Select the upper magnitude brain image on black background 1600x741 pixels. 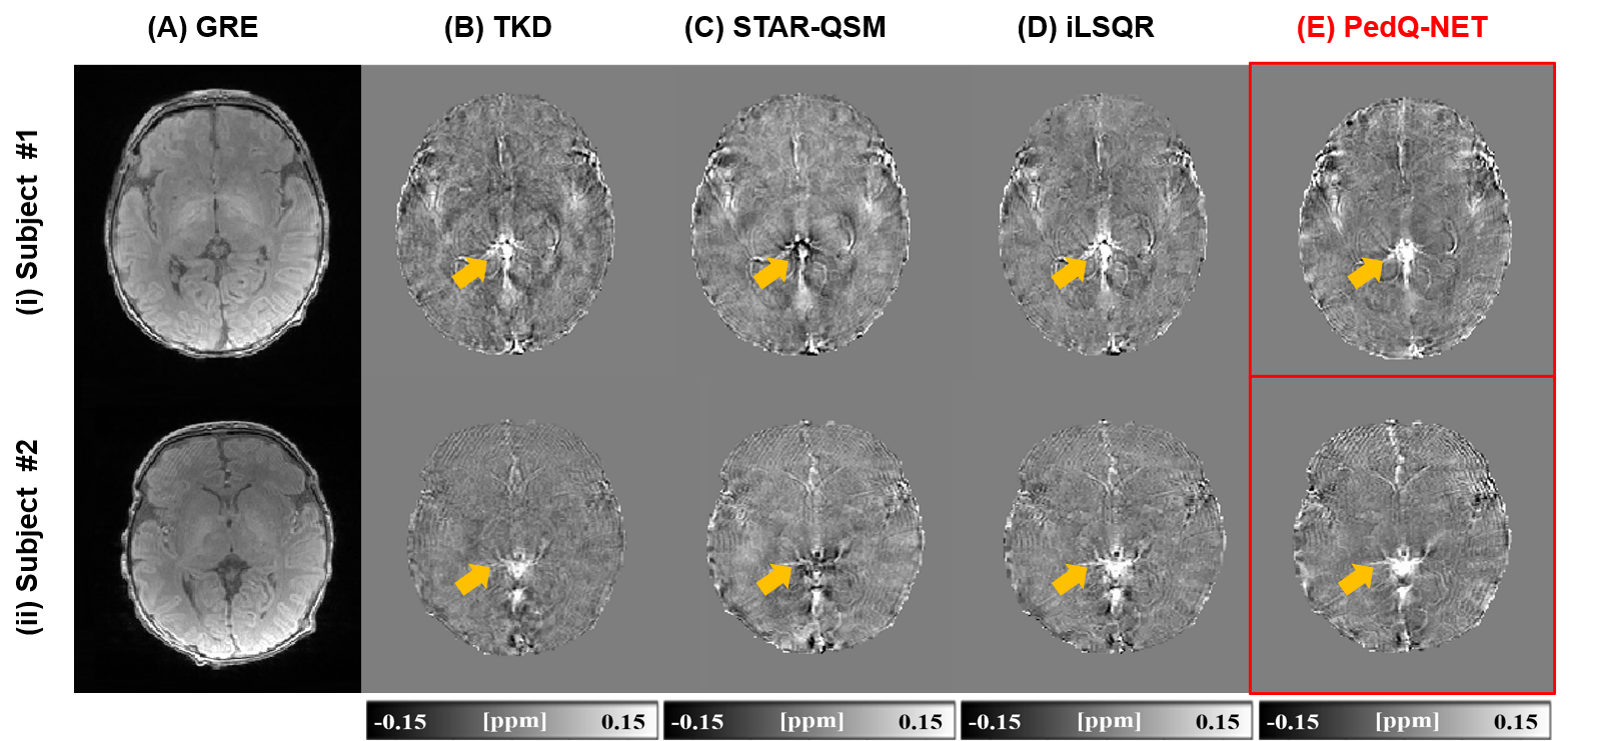tap(217, 222)
